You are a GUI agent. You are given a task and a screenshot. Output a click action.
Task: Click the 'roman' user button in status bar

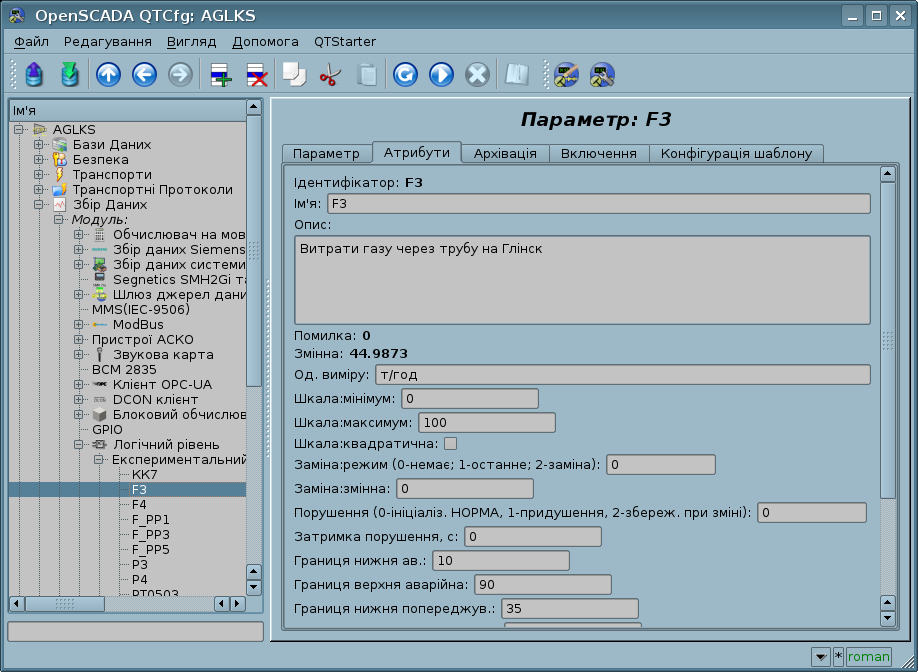(868, 657)
